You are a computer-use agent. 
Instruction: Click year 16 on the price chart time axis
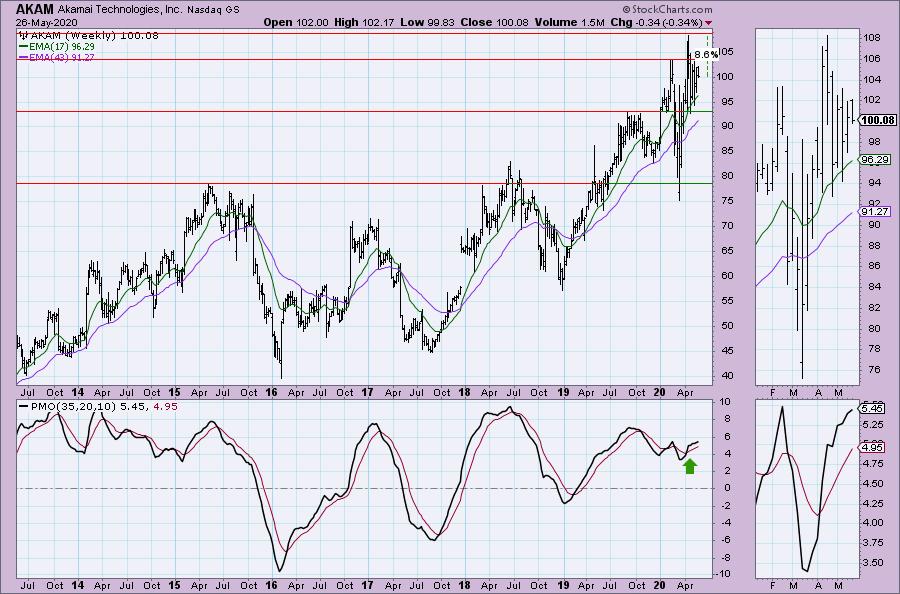(x=271, y=393)
